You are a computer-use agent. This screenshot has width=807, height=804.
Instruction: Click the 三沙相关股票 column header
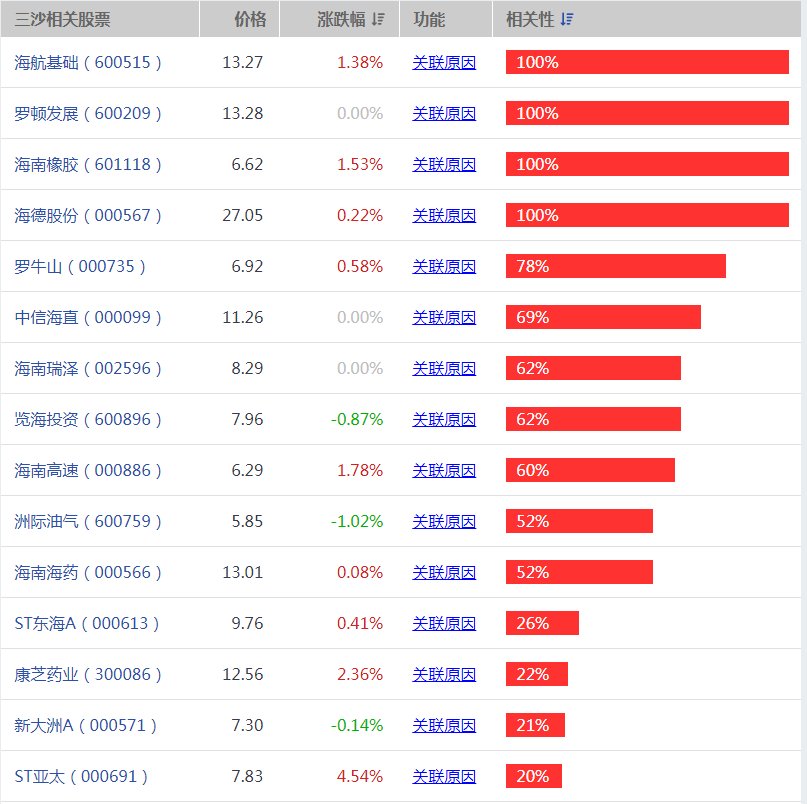click(62, 19)
